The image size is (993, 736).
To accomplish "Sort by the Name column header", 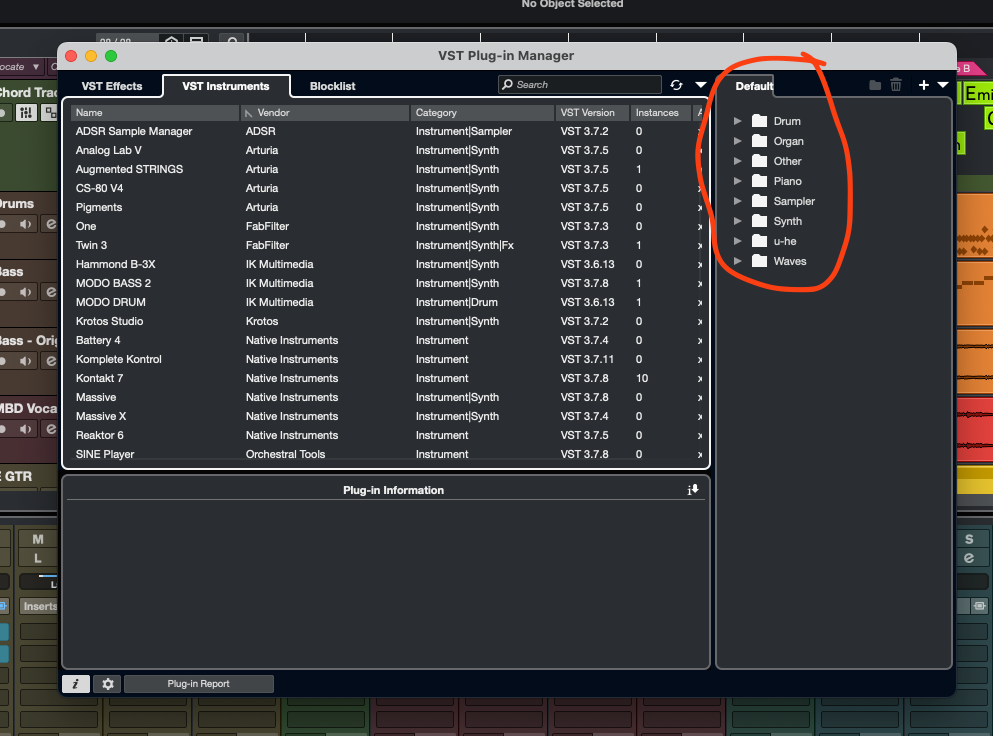I will click(155, 113).
